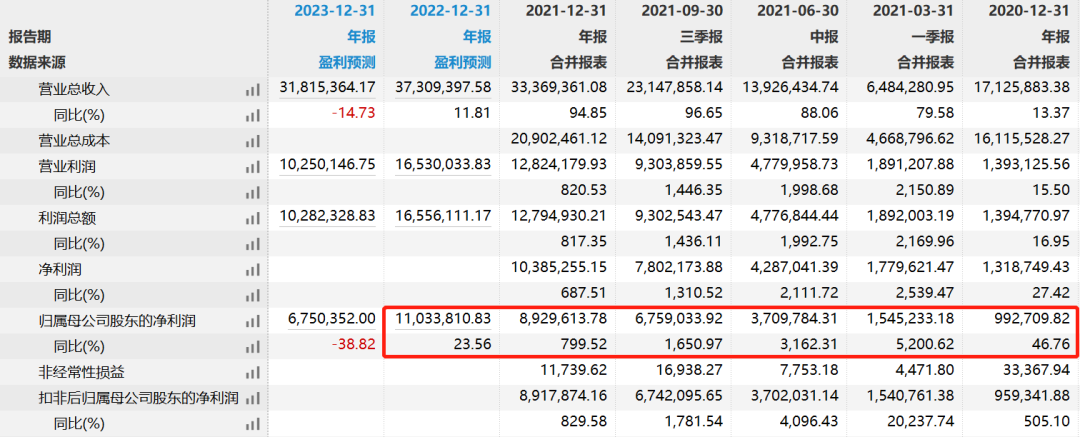1080x437 pixels.
Task: Click chart icon for 非经常性损益 row
Action: click(251, 372)
